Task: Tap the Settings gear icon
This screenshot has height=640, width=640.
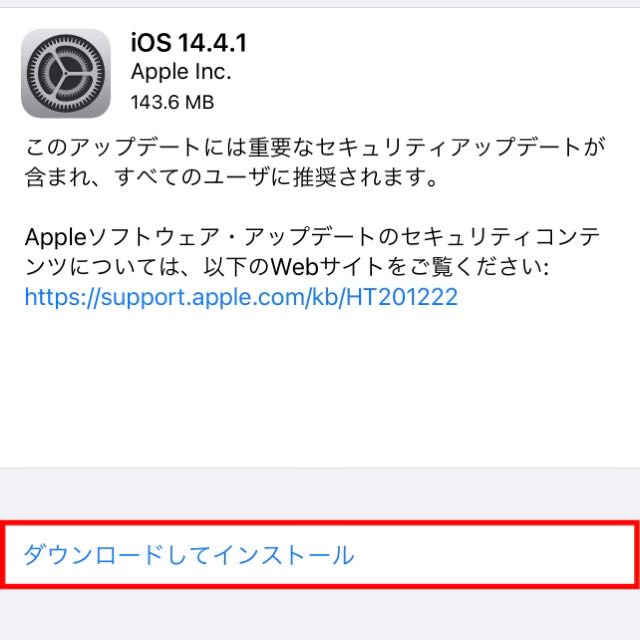Action: pos(66,73)
